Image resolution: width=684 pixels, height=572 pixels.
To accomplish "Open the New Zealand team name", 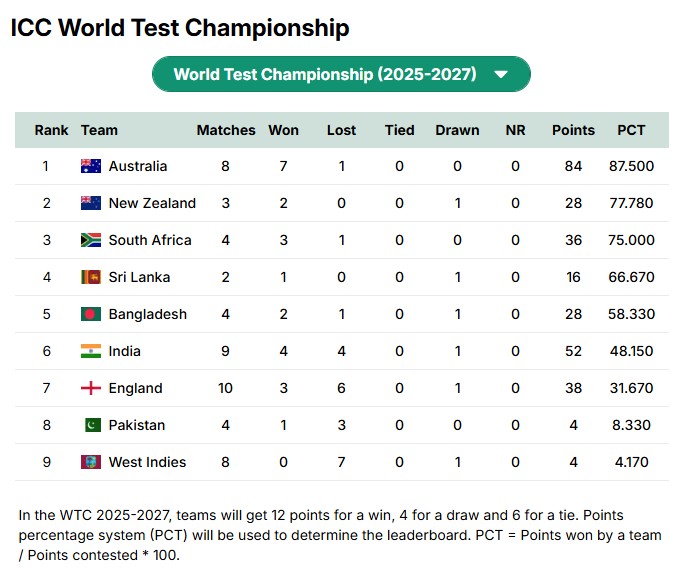I will (152, 203).
